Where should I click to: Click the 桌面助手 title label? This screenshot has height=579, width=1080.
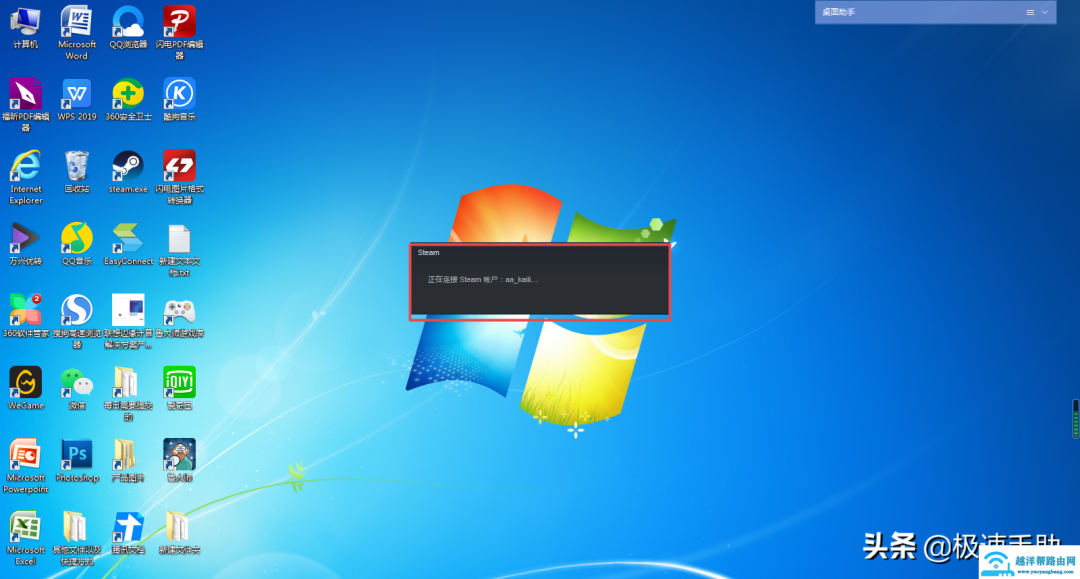coord(838,12)
